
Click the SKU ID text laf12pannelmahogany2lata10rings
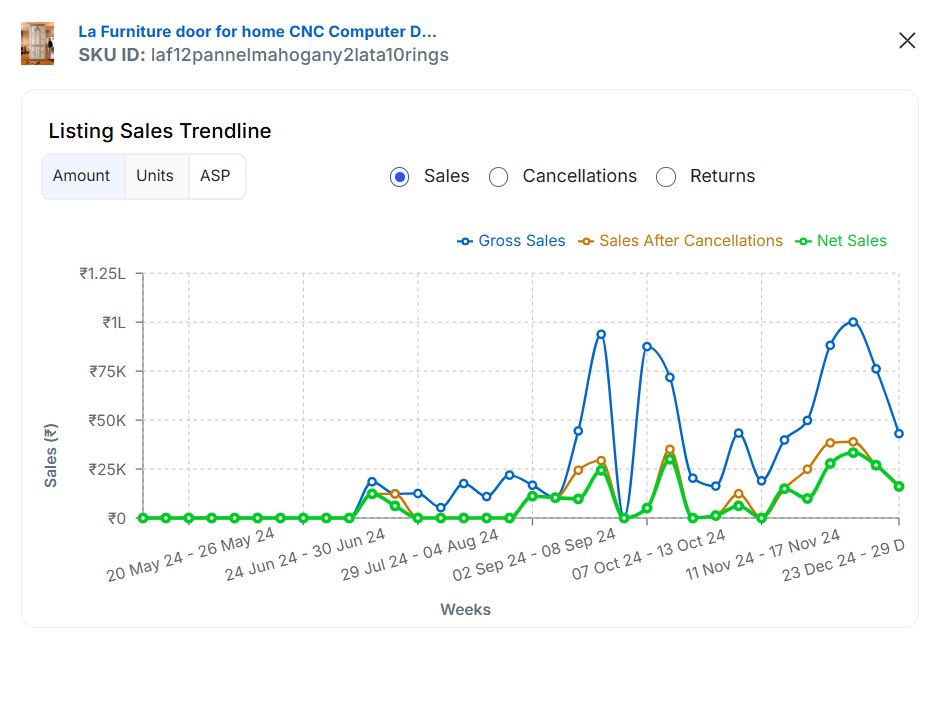[x=299, y=55]
